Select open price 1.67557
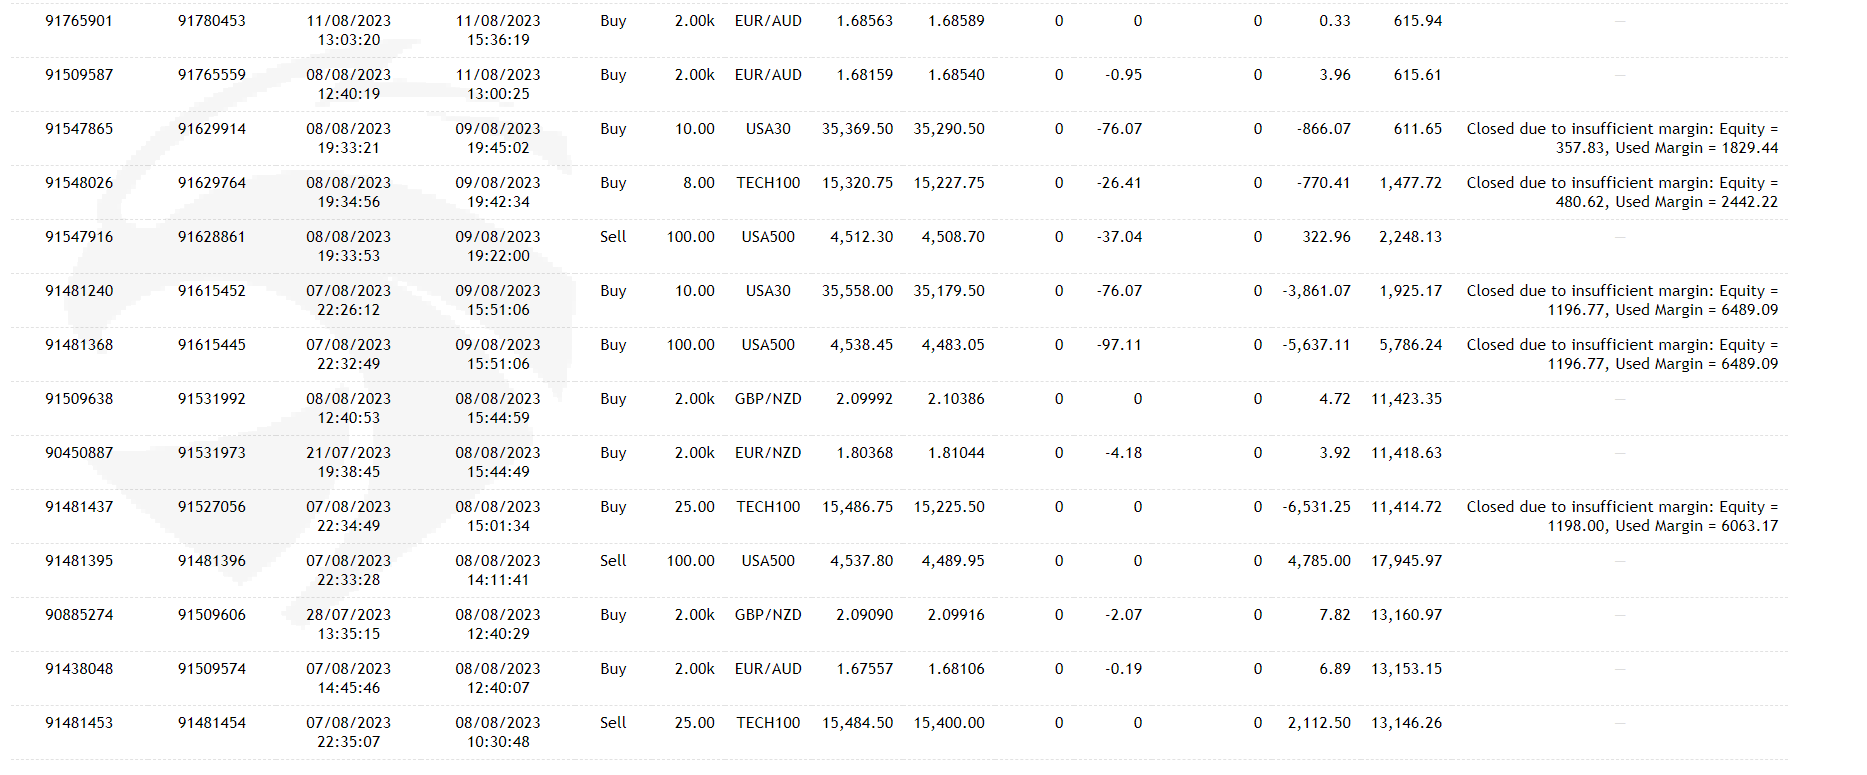The image size is (1867, 775). [864, 669]
